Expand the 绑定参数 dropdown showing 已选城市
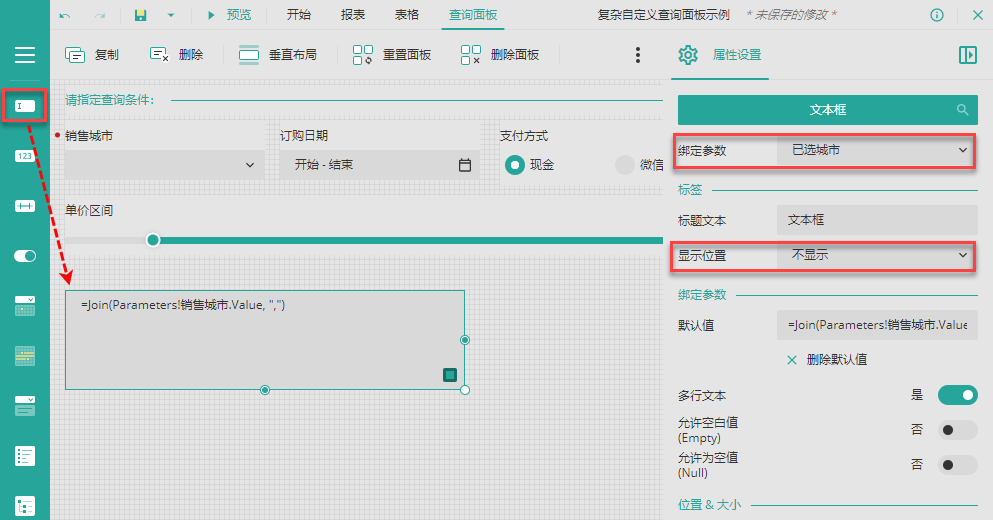The height and width of the screenshot is (520, 993). 877,150
